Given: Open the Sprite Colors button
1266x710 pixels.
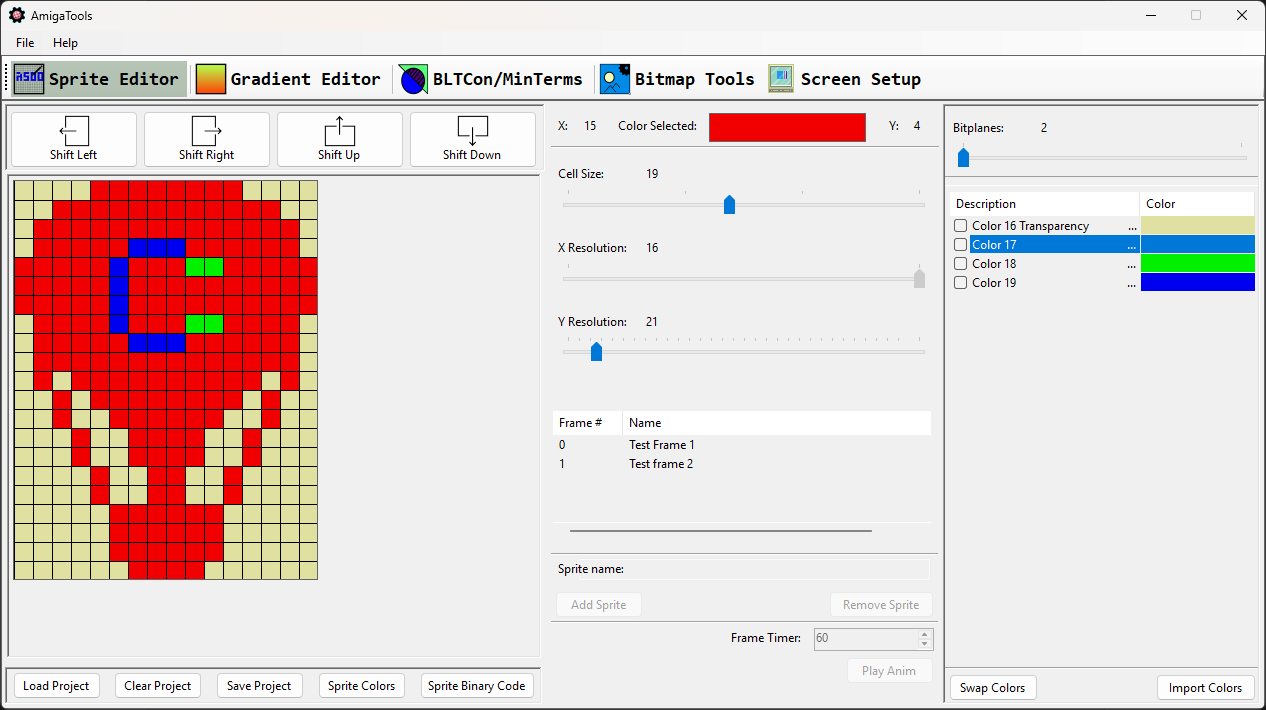Looking at the screenshot, I should tap(362, 686).
